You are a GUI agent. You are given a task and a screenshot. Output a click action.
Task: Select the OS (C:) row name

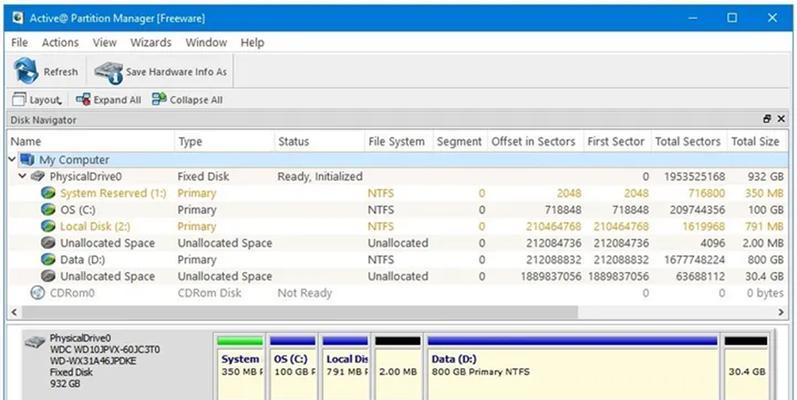point(77,210)
